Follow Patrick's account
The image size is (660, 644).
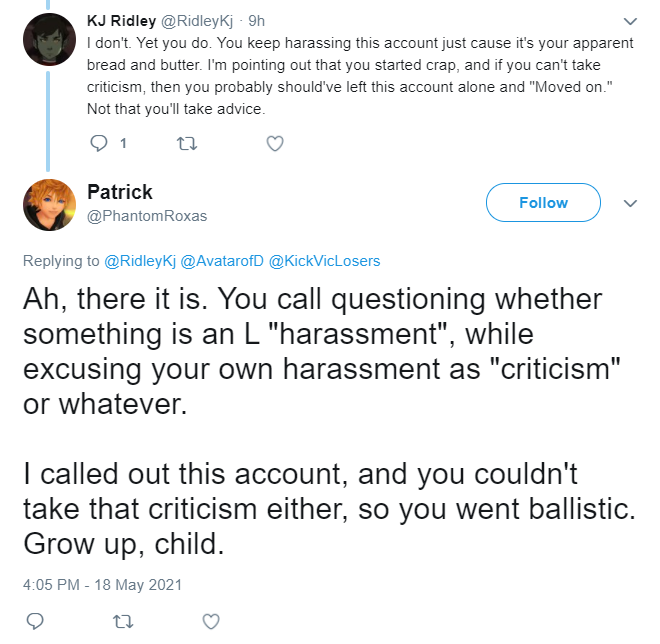tap(543, 202)
